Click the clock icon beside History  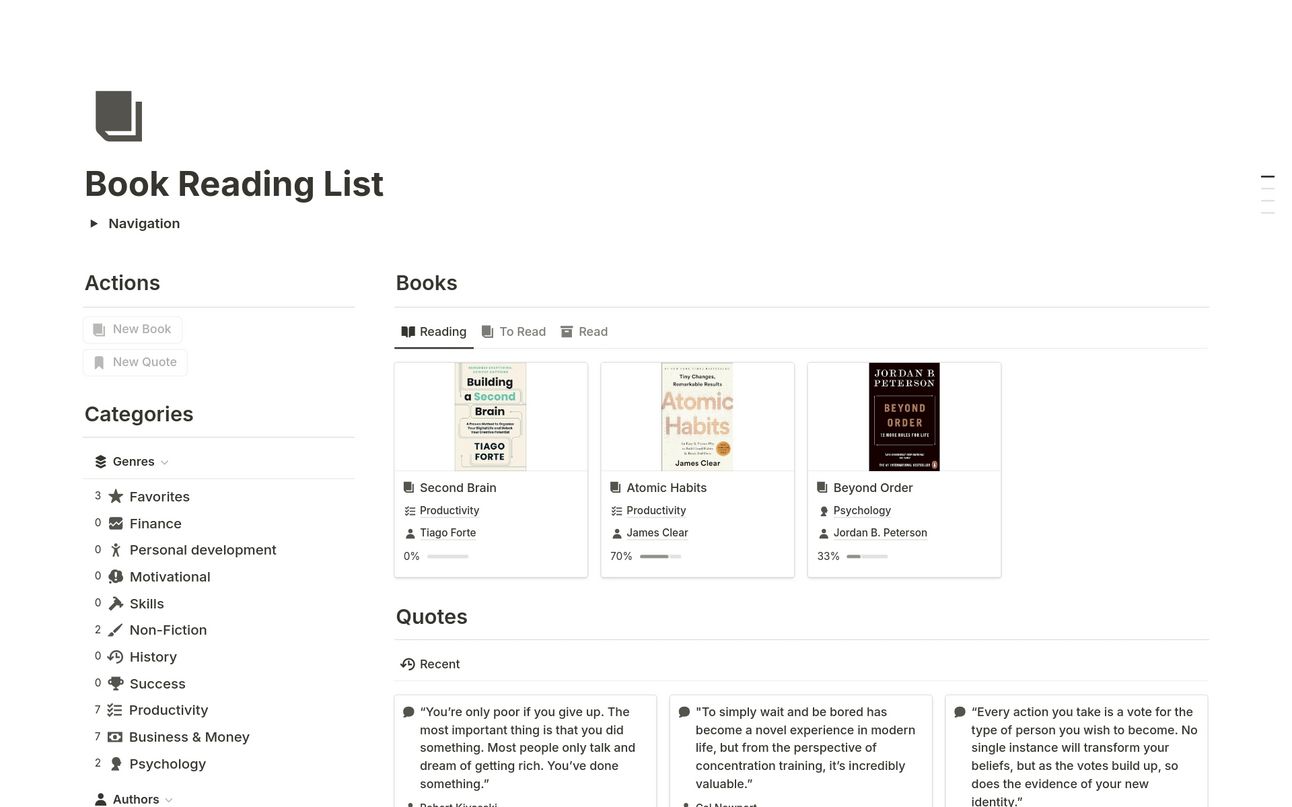116,657
